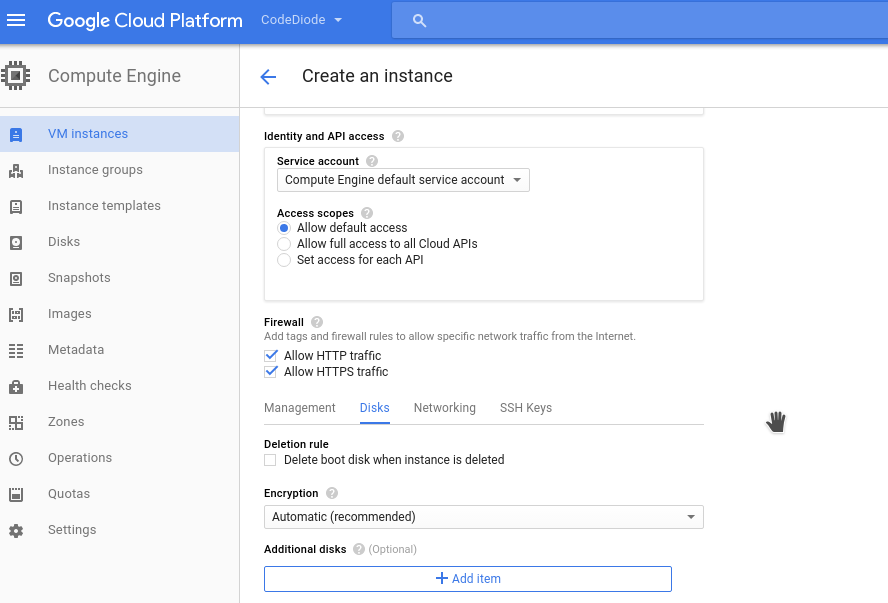Open help for Identity and API access

[x=398, y=136]
